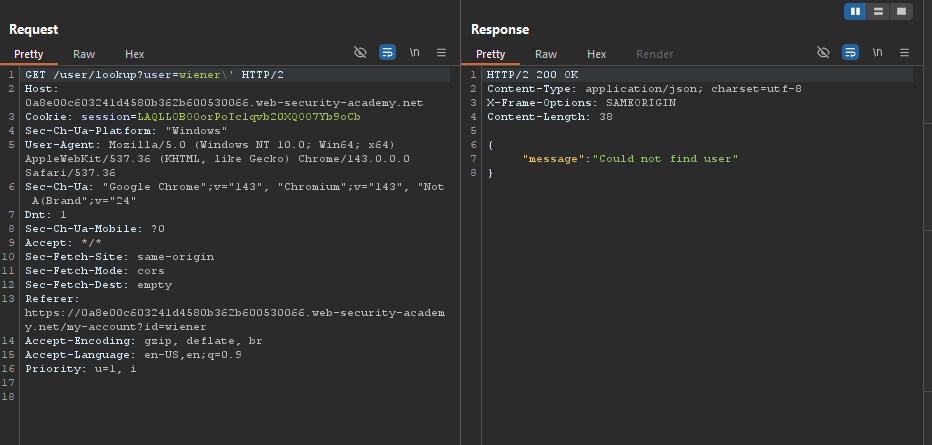Click the Accept-Language header line
This screenshot has height=445, width=932.
(x=133, y=355)
